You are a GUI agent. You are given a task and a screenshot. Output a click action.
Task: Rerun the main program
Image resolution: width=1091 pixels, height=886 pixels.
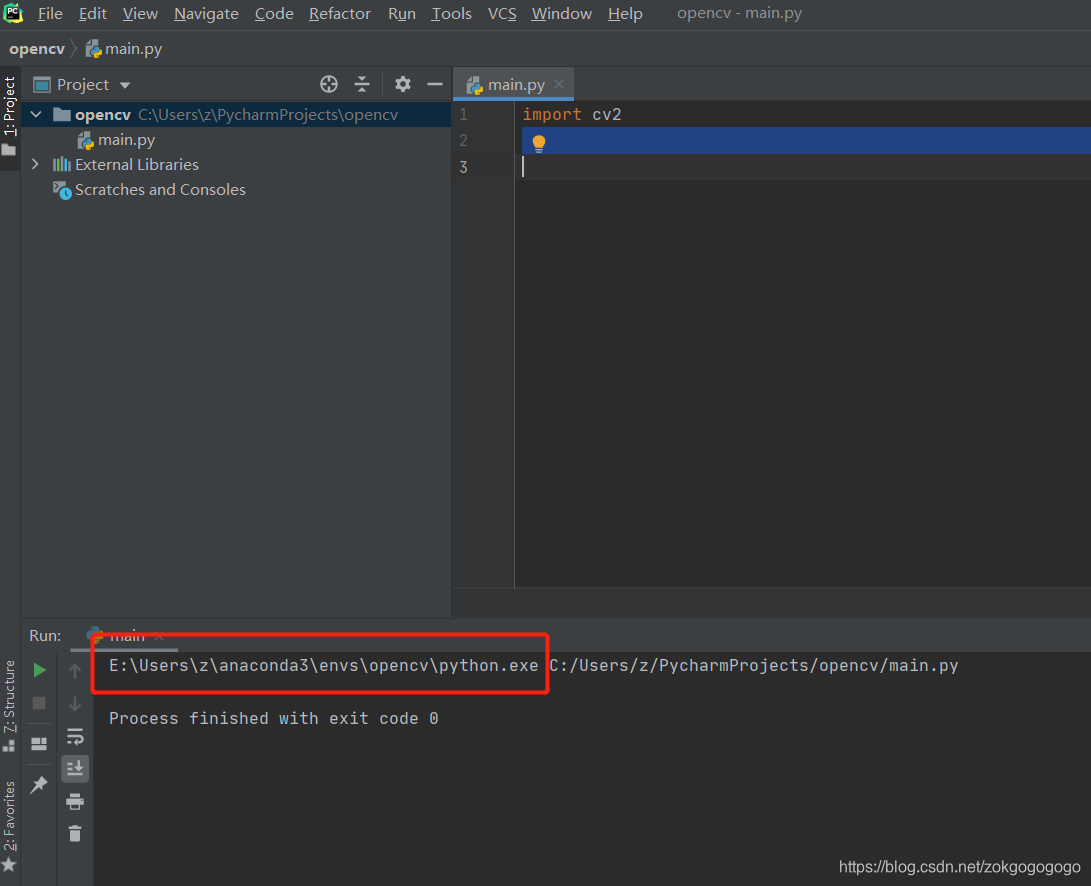point(40,670)
